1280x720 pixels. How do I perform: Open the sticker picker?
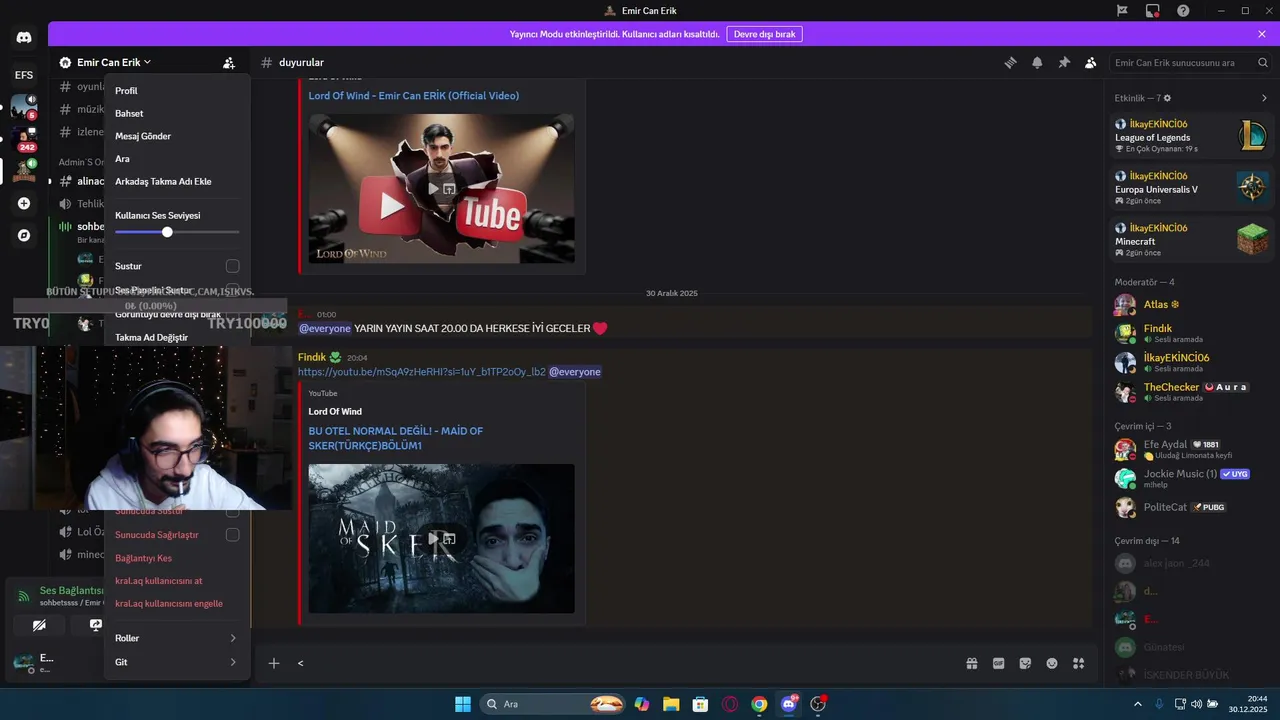(1025, 663)
